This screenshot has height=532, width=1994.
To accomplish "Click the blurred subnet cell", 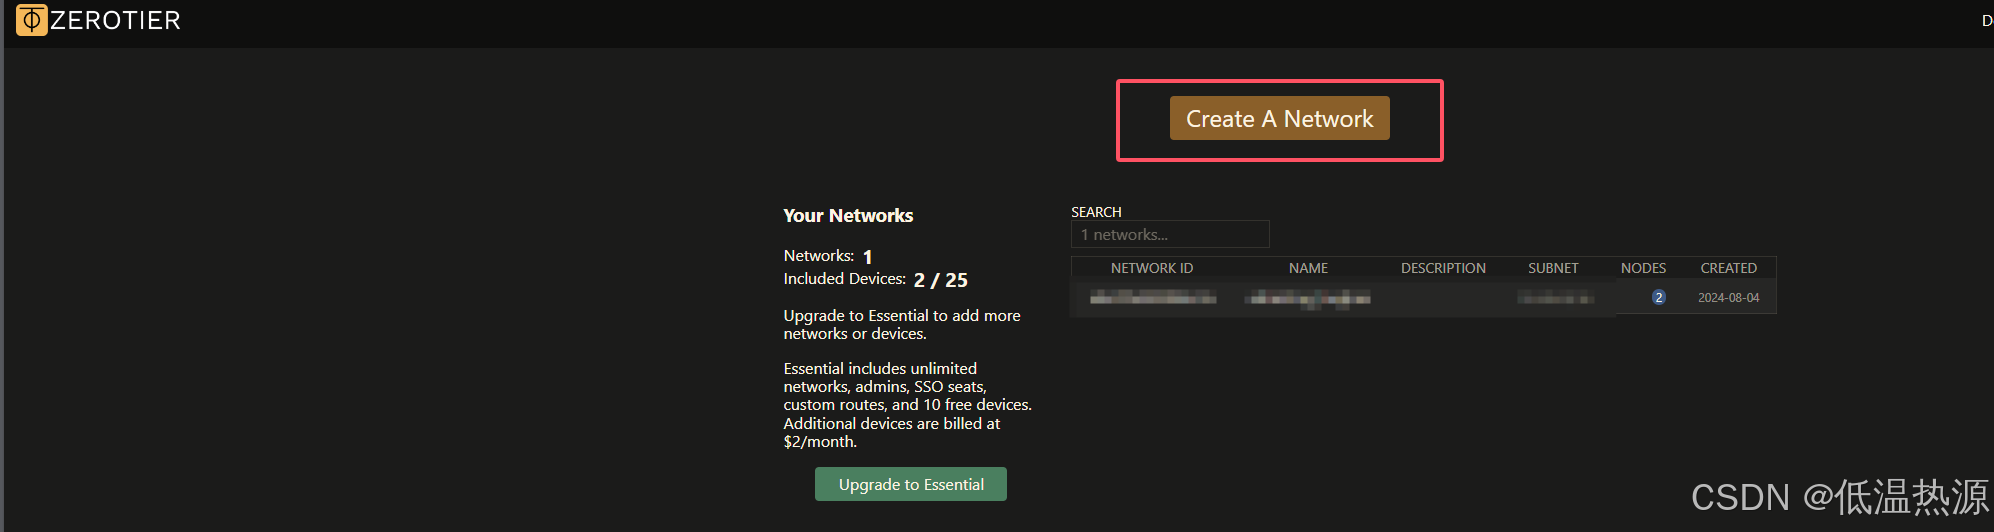I will point(1555,298).
